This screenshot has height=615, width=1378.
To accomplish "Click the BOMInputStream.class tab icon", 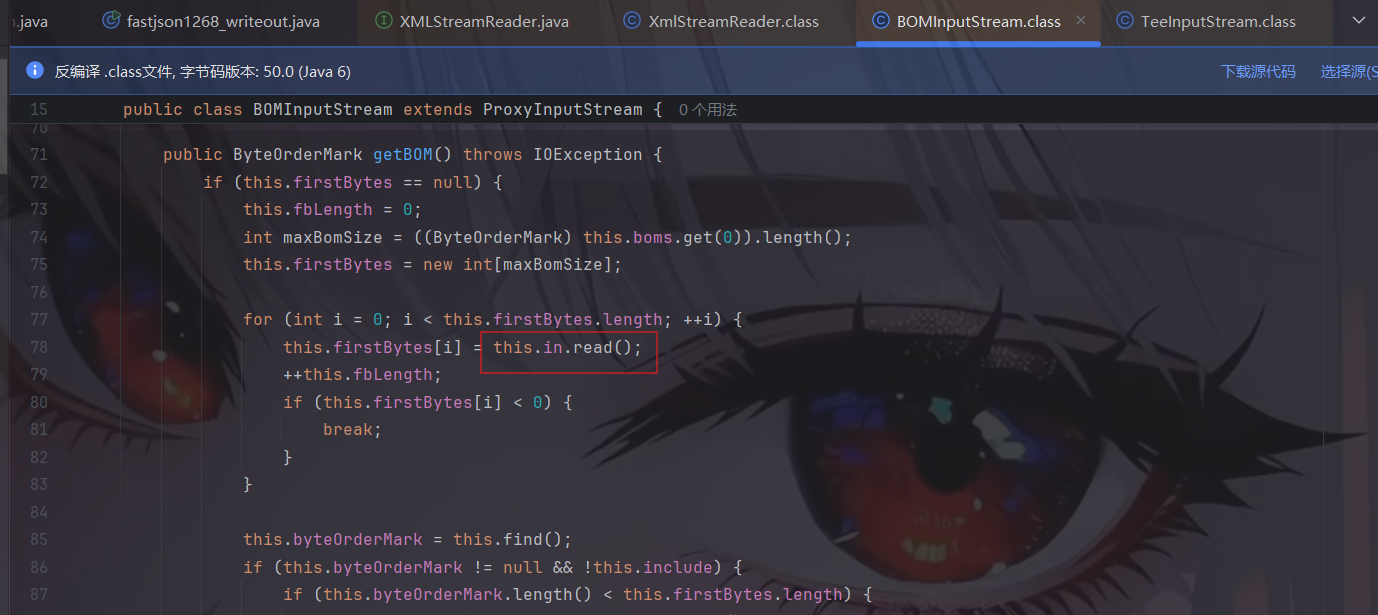I will point(880,21).
